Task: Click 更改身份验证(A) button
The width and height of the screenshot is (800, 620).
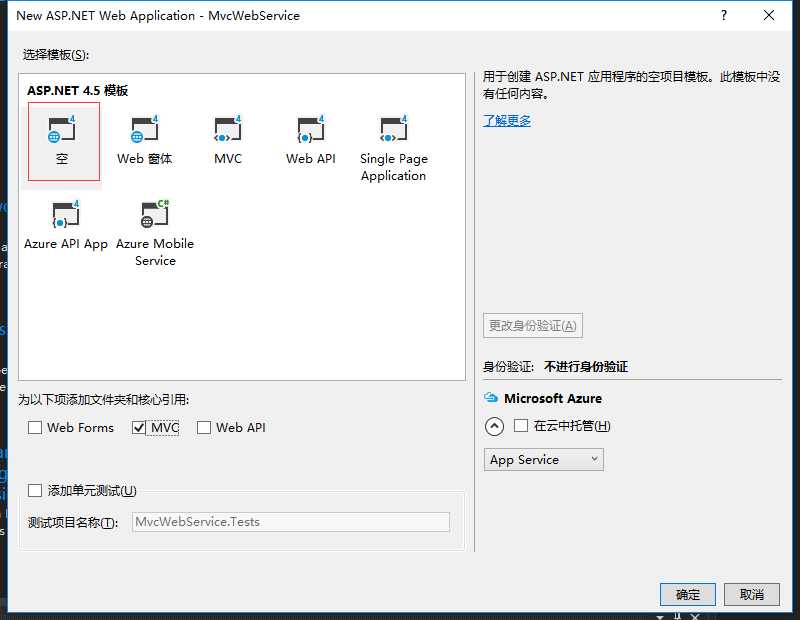Action: tap(533, 326)
